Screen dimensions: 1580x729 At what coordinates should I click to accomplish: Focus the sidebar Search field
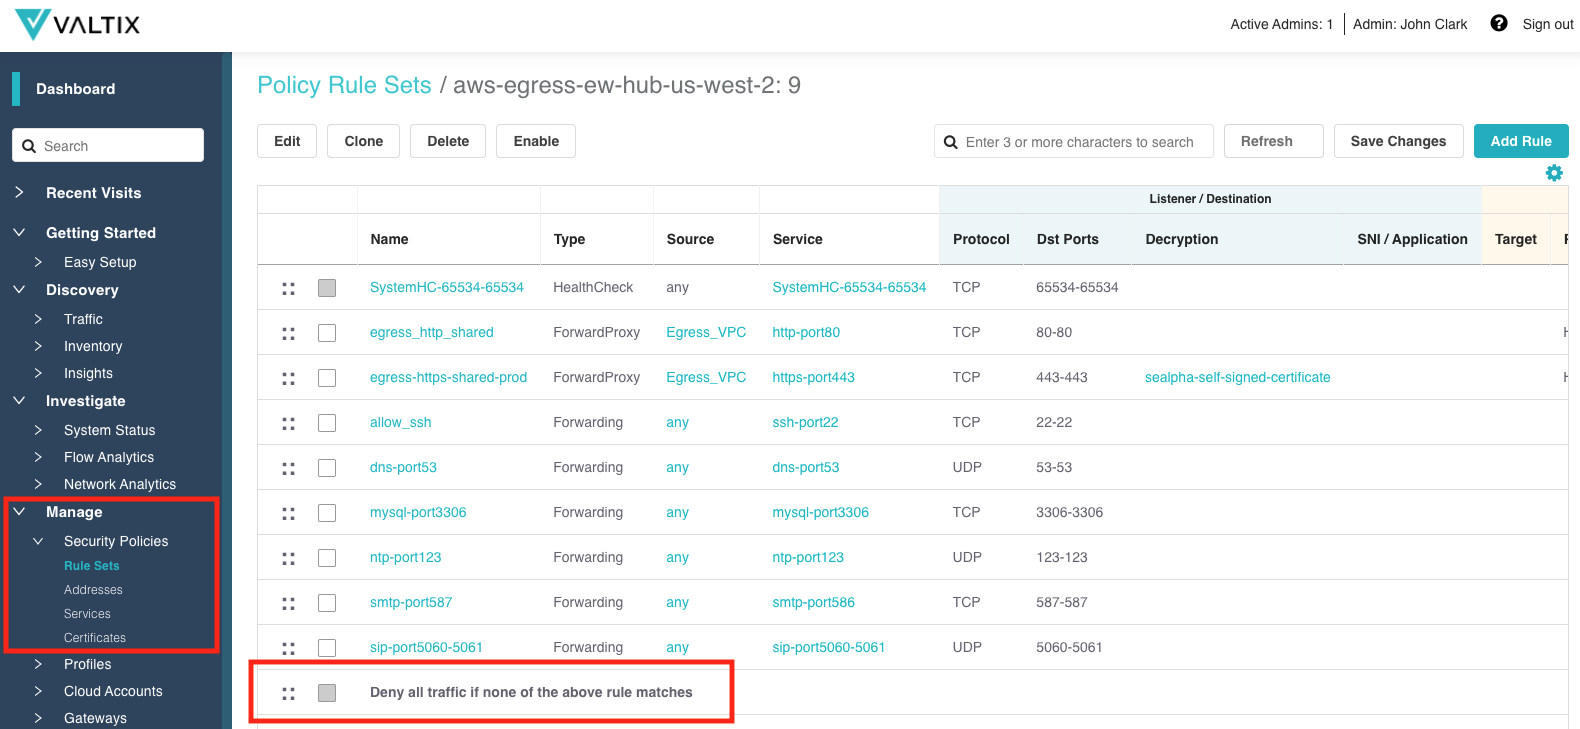click(108, 145)
